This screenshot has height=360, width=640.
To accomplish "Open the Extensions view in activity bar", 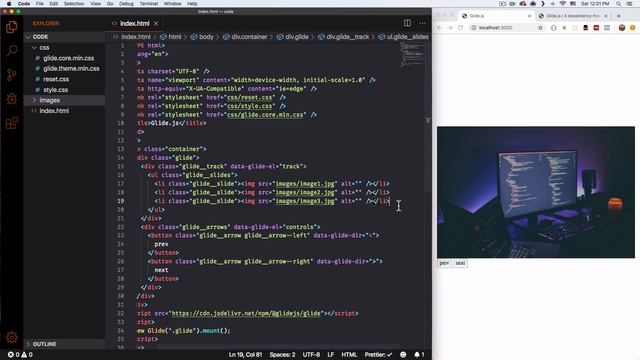I will coord(11,122).
